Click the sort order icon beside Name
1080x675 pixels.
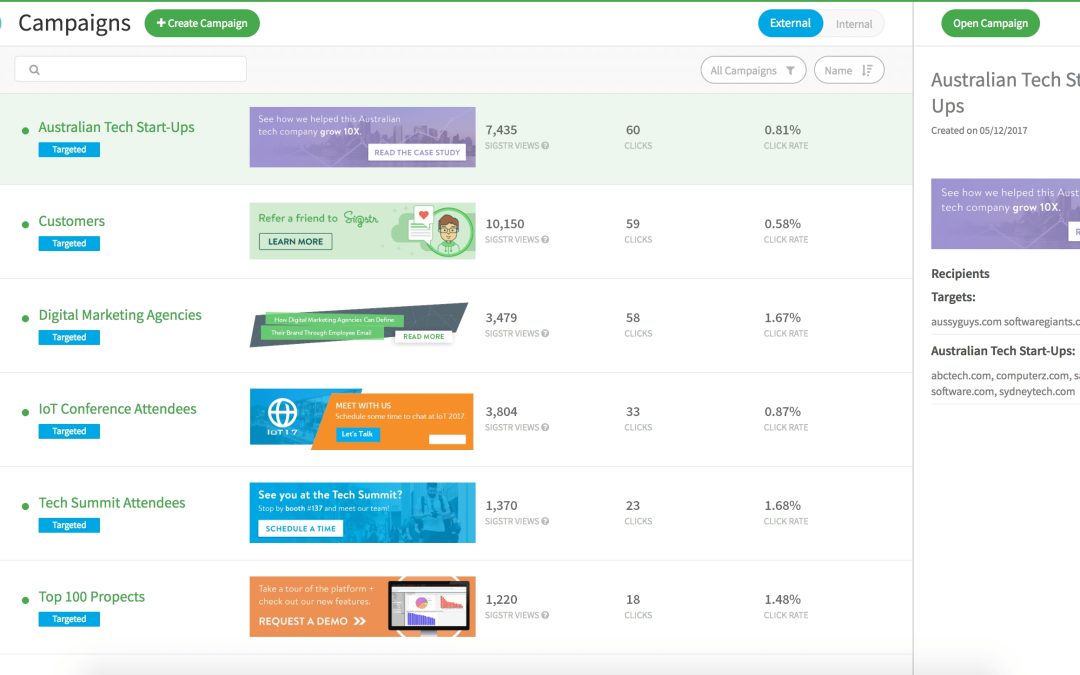click(867, 70)
